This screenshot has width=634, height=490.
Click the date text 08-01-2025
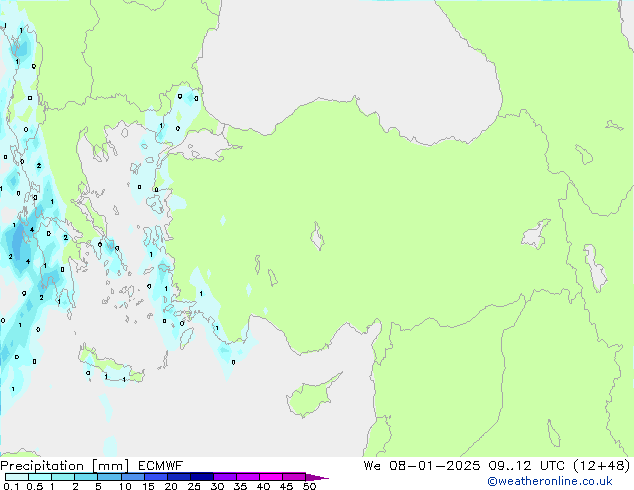point(435,466)
